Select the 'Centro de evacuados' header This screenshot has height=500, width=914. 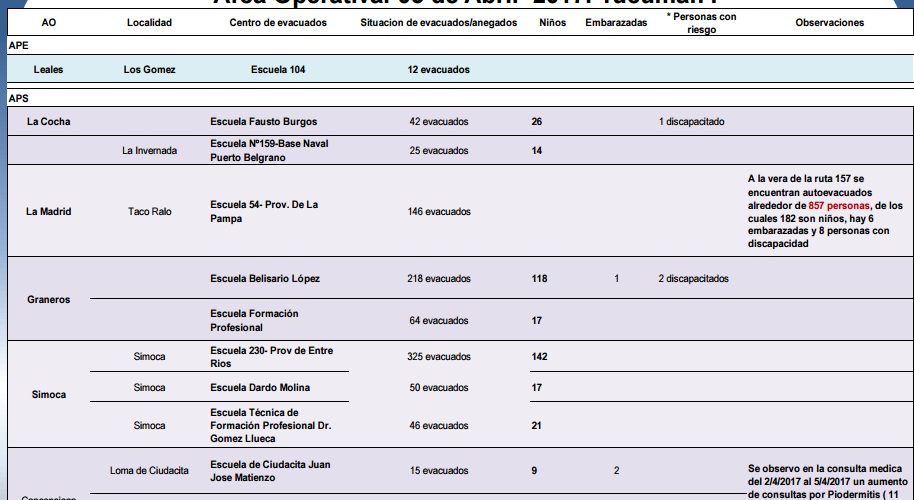pos(278,23)
